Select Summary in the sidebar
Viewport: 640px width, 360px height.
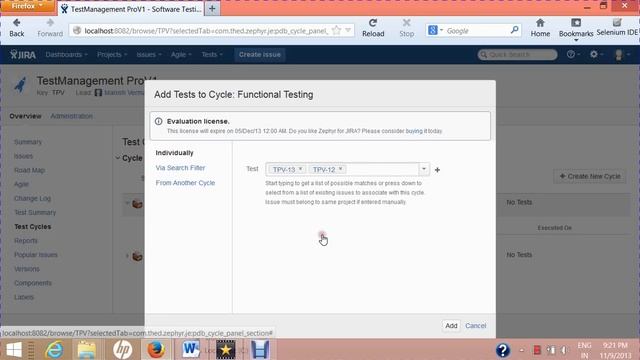coord(28,142)
